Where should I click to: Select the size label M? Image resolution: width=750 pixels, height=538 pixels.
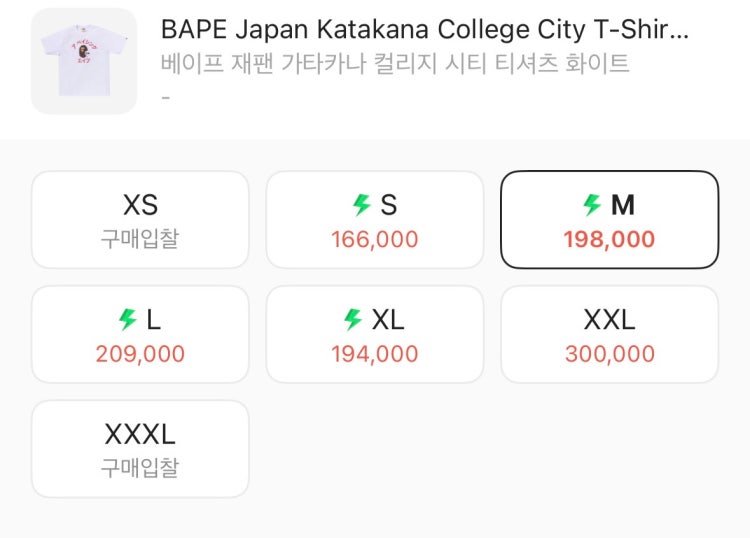623,205
